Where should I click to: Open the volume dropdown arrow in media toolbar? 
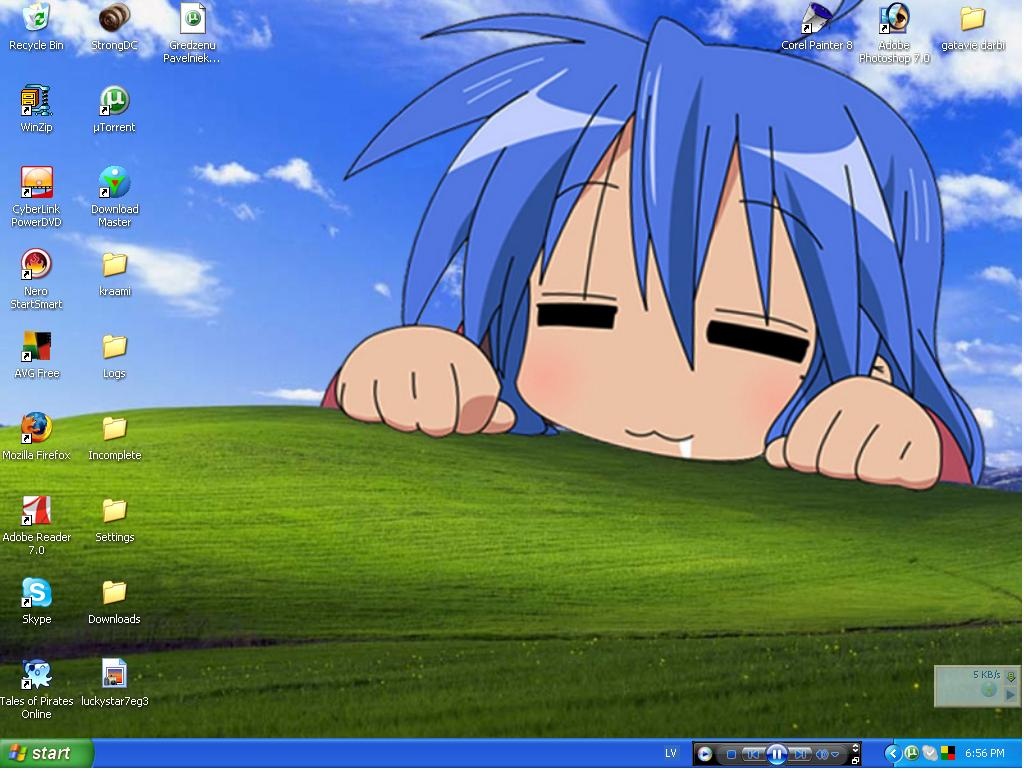tap(835, 755)
